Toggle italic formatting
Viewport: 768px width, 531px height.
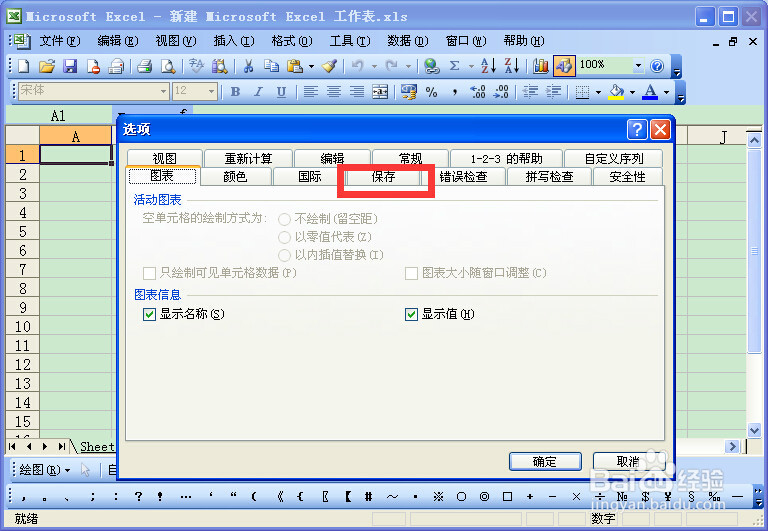pos(258,92)
